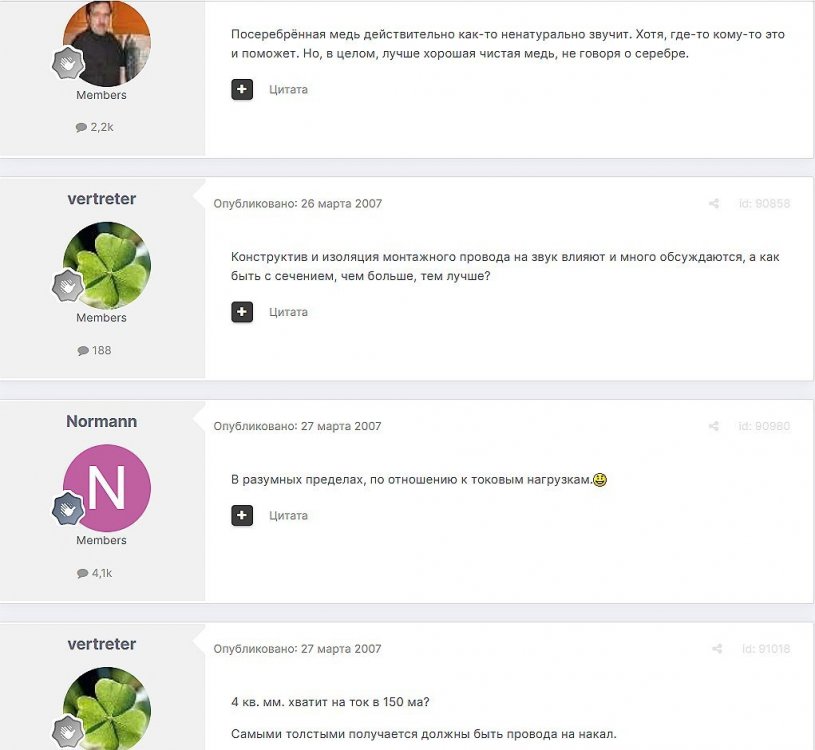Share Normann's post id 90980

(714, 426)
